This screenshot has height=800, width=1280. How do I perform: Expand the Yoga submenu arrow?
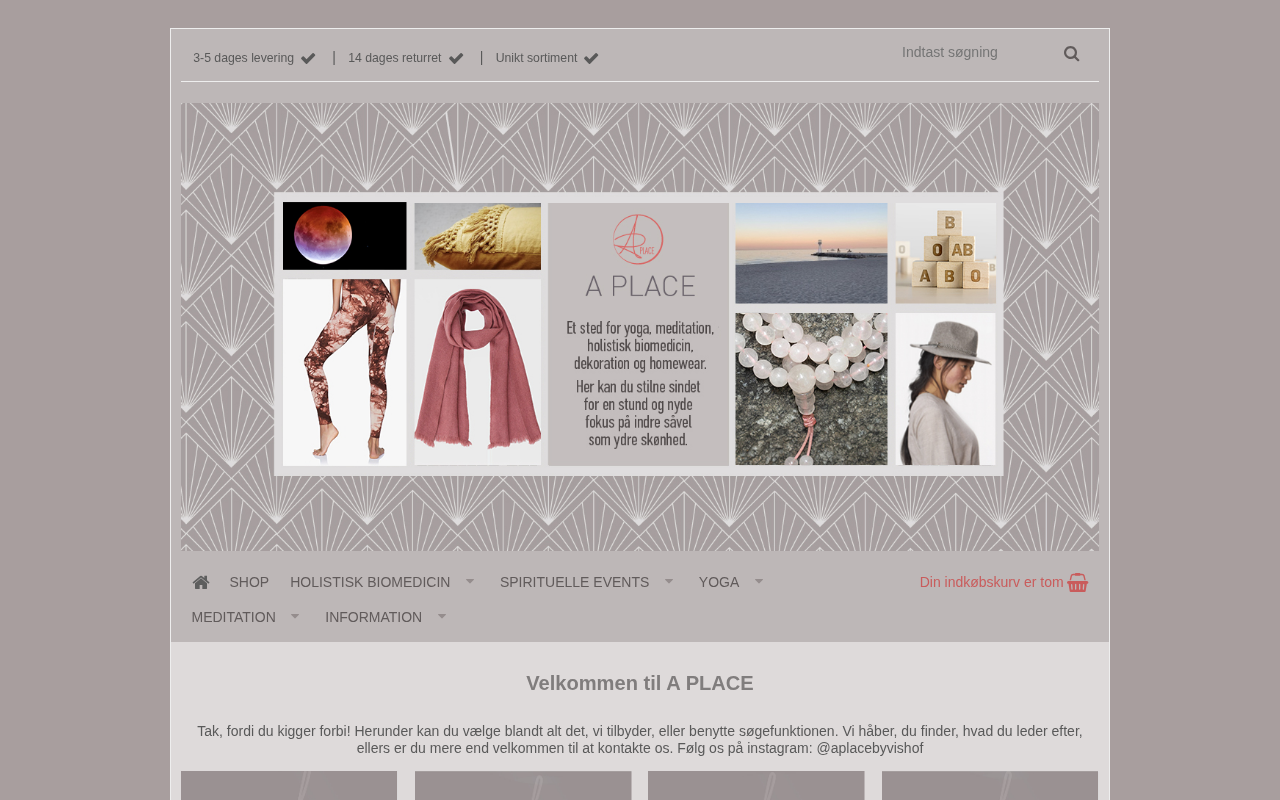pyautogui.click(x=759, y=581)
